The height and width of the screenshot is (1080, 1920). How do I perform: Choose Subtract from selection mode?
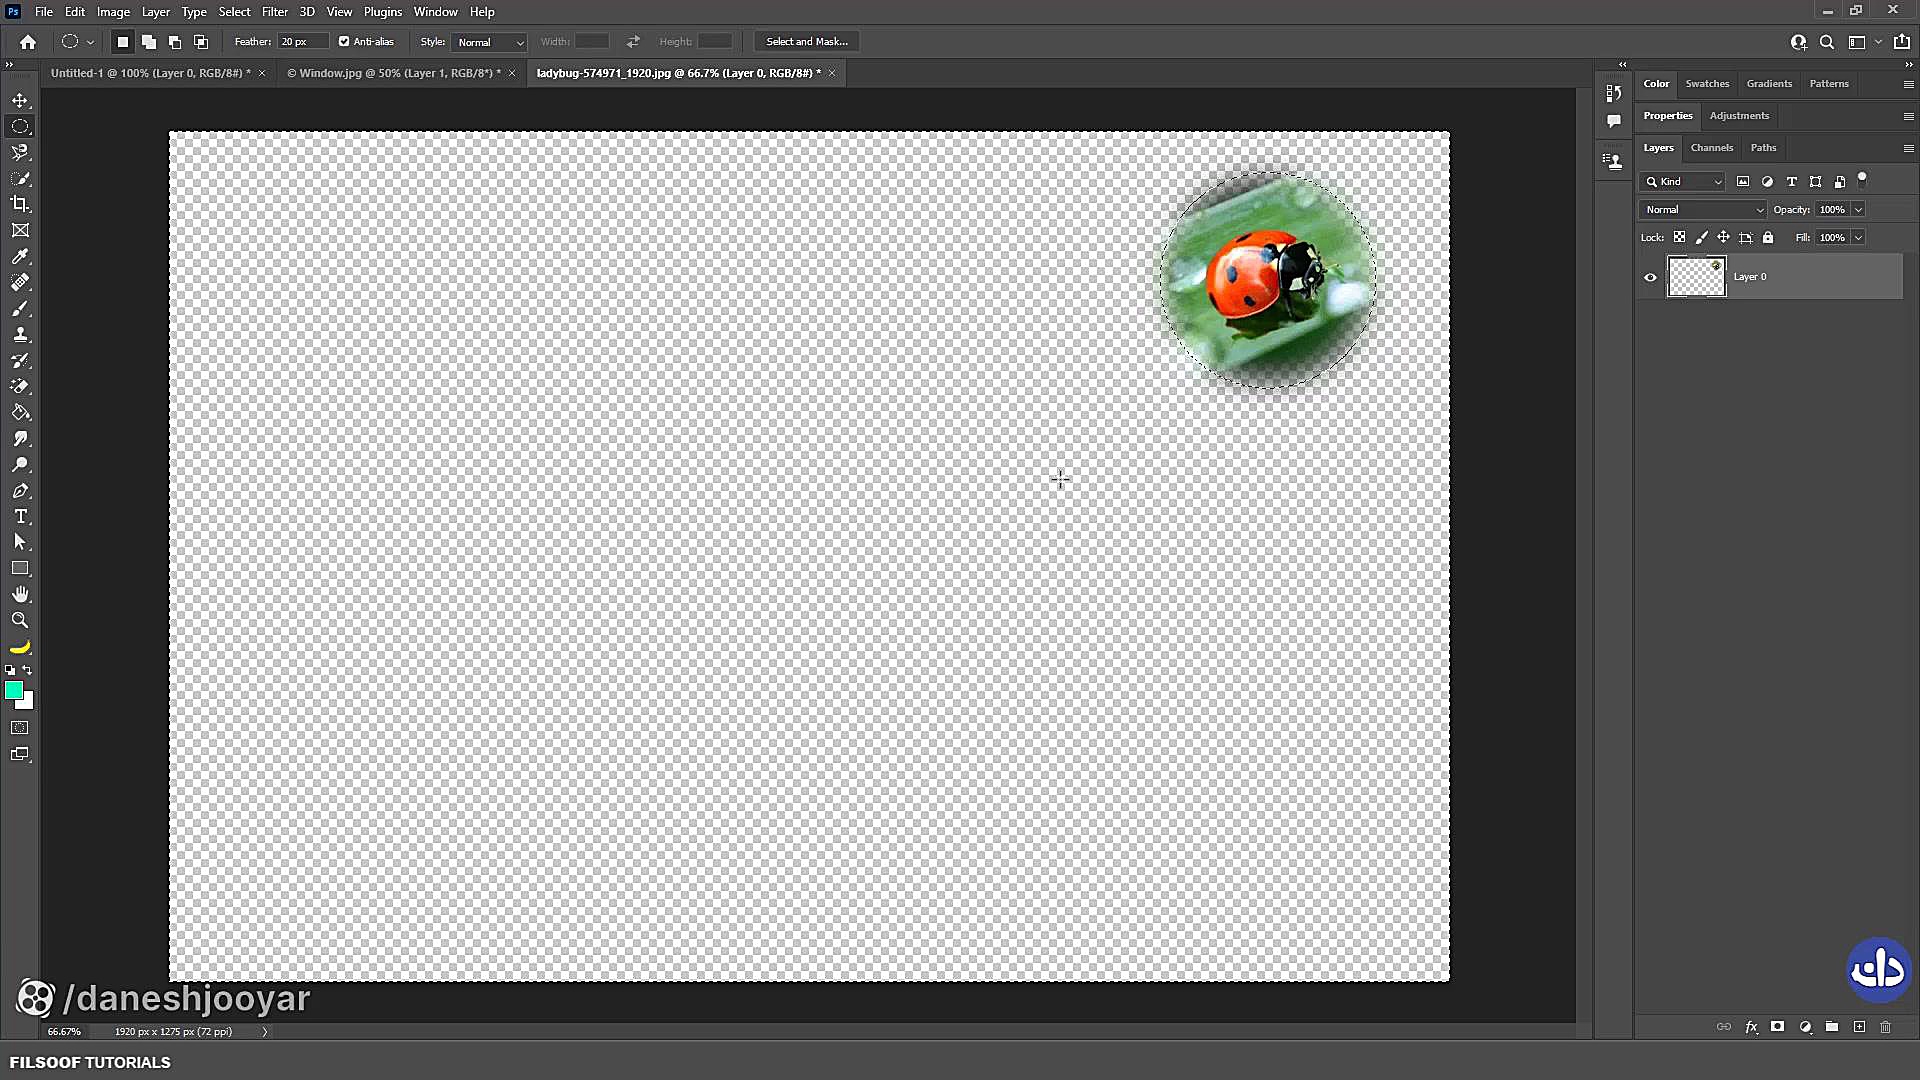tap(175, 42)
